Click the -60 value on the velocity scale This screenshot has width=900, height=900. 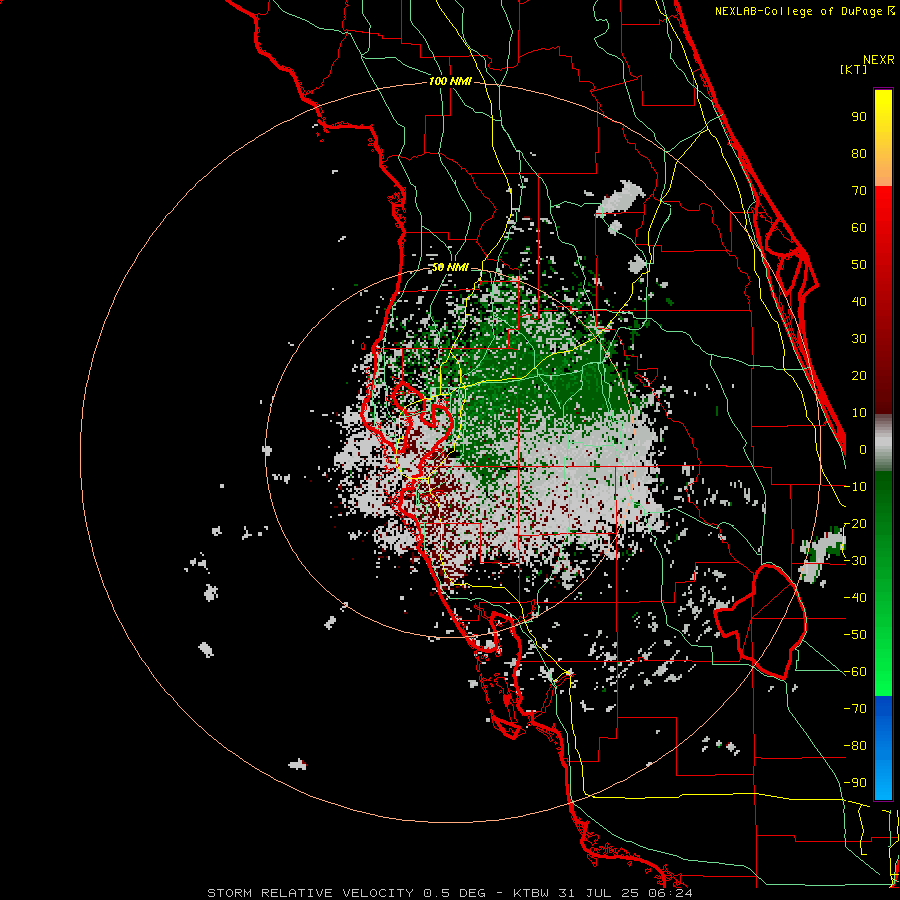point(855,672)
